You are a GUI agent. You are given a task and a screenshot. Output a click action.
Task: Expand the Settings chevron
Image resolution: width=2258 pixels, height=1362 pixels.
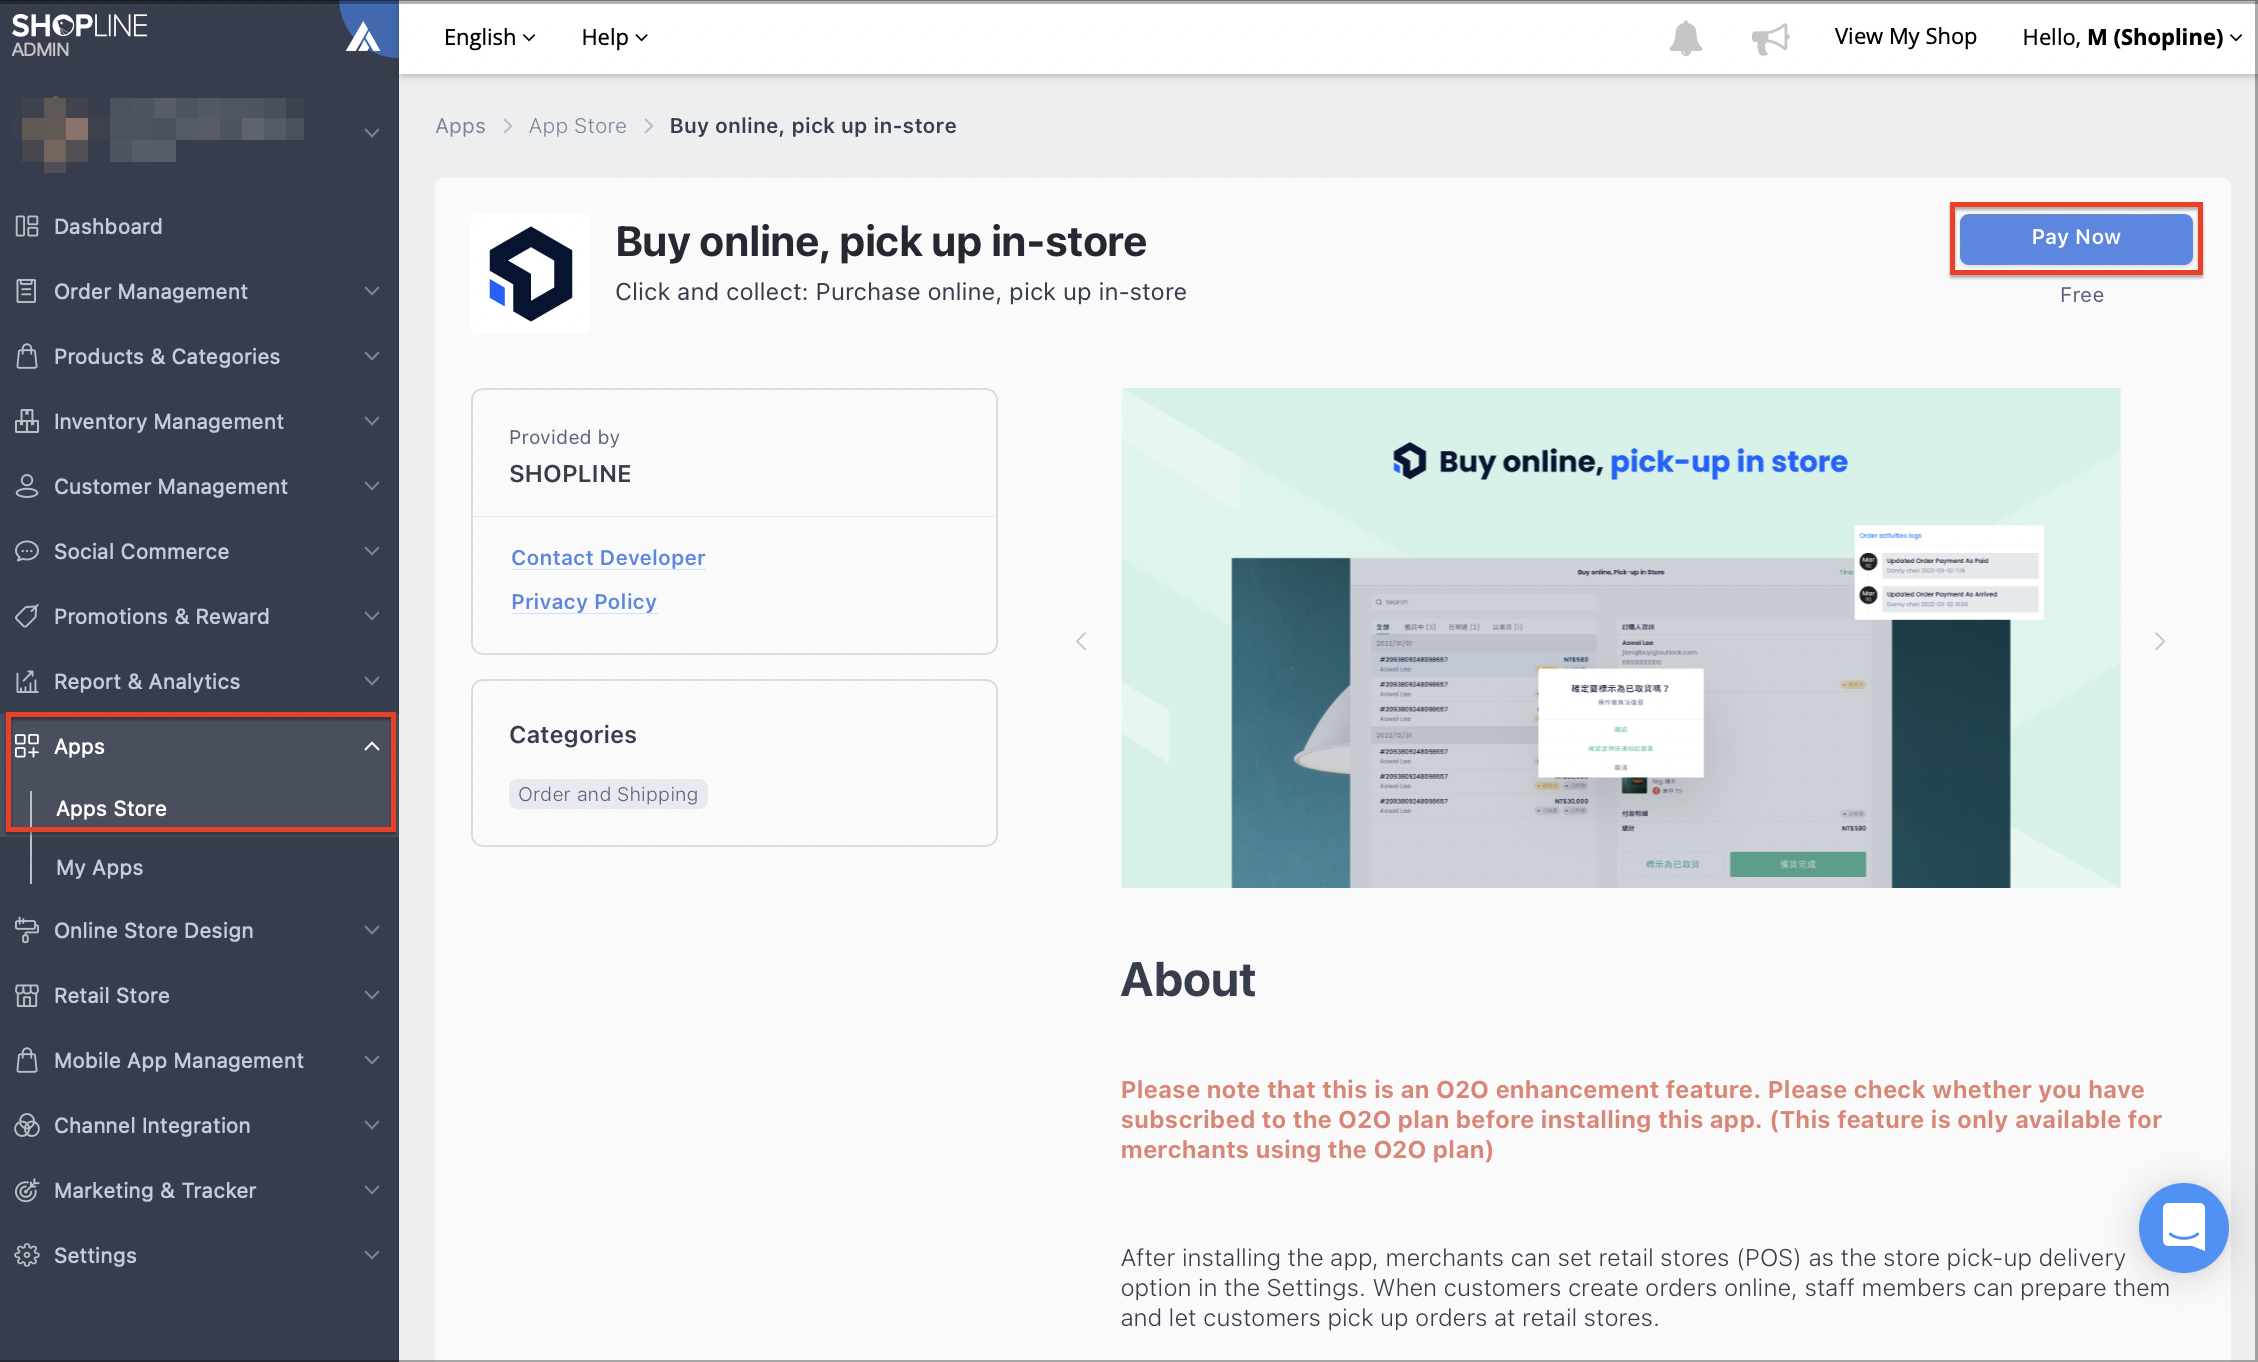(372, 1255)
